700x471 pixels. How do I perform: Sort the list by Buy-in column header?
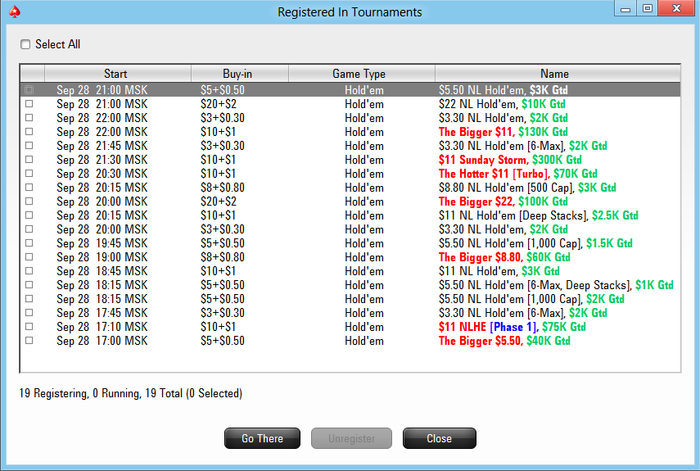[240, 74]
